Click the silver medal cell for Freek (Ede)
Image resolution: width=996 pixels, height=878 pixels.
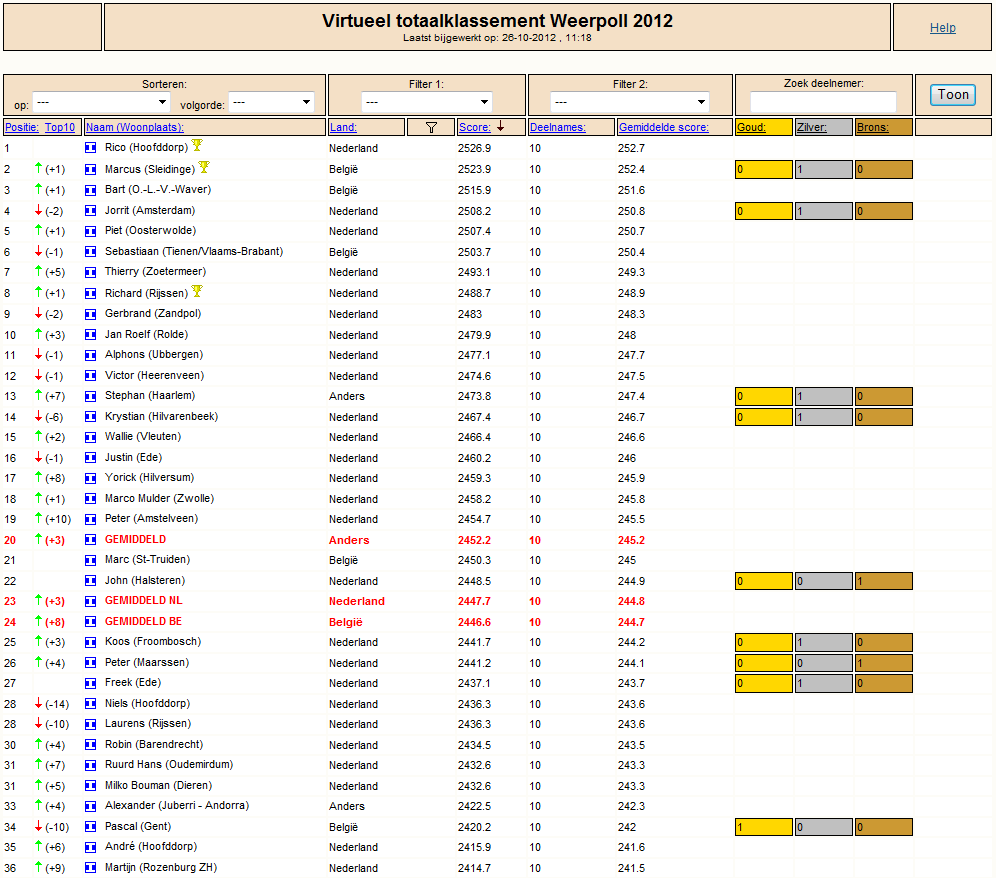pos(824,684)
